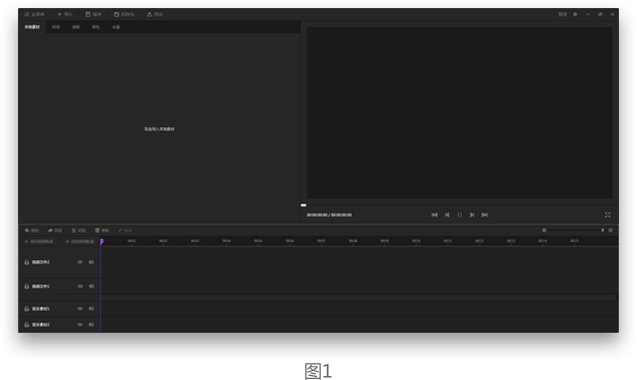The height and width of the screenshot is (380, 637).
Task: Click the greyed-out Edit pencil tool
Action: tap(120, 230)
